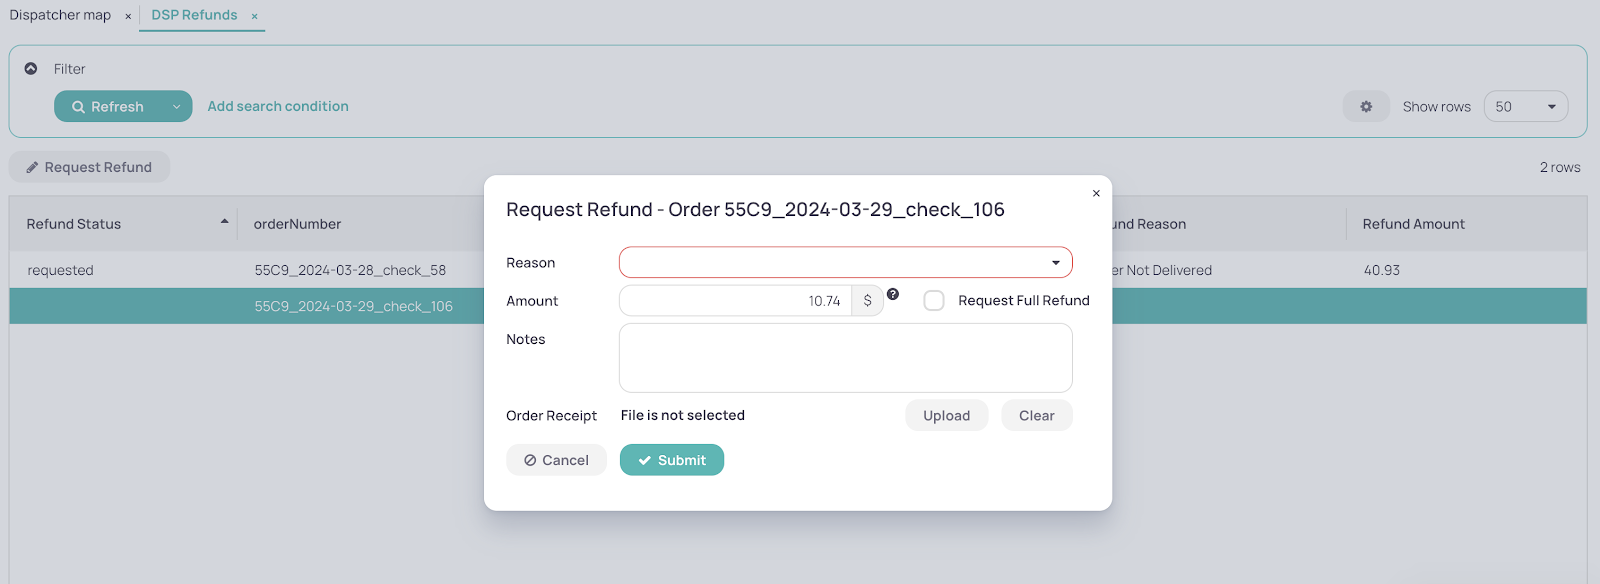
Task: Close the Request Refund dialog with X
Action: [x=1096, y=193]
